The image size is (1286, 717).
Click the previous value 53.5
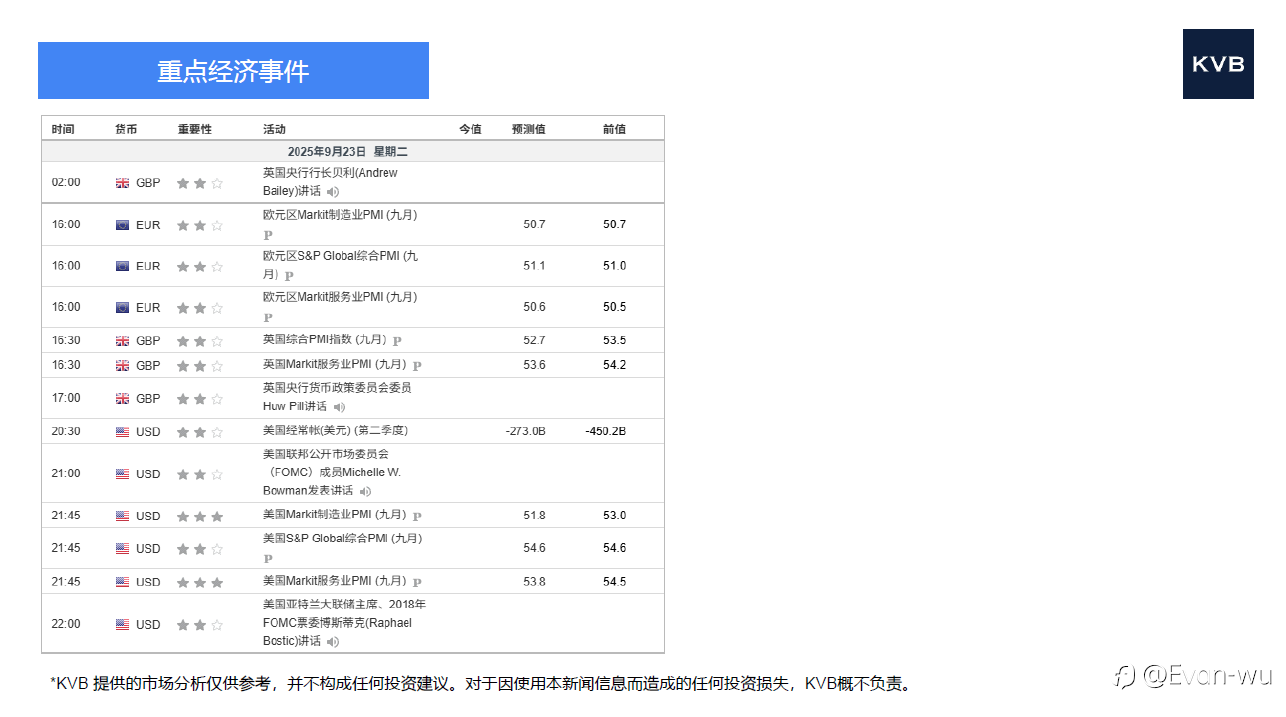point(614,341)
